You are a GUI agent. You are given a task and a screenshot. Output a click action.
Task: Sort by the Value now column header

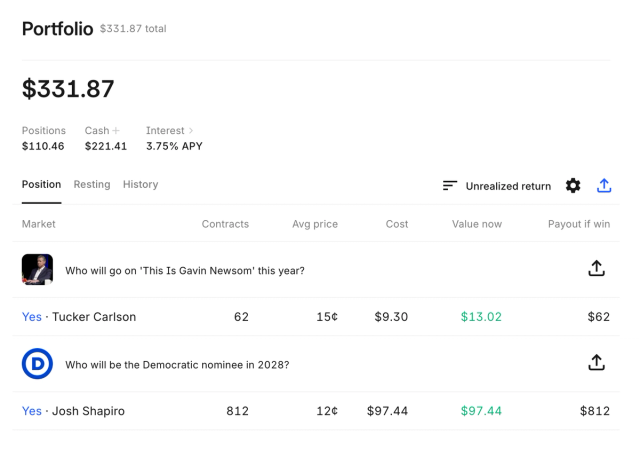(x=477, y=224)
